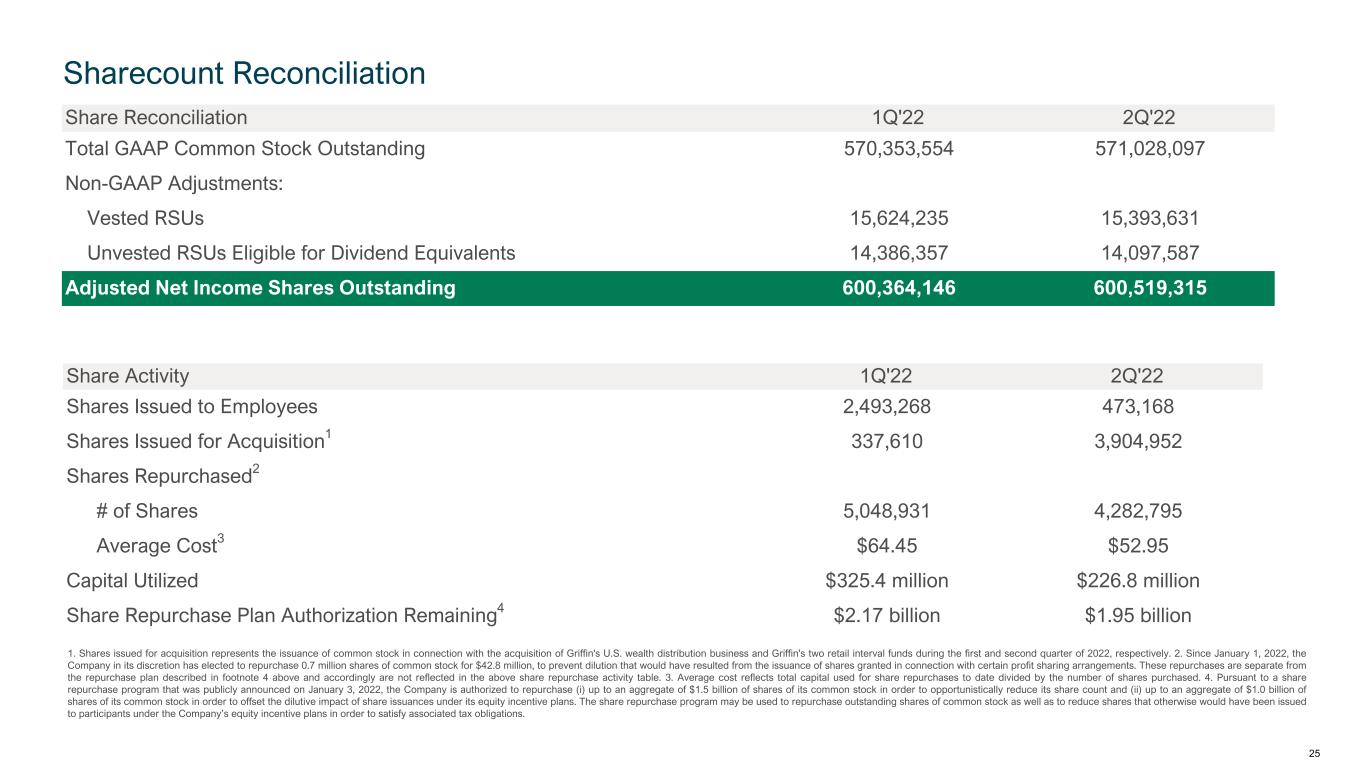This screenshot has width=1365, height=768.
Task: Select the Vested RSUs row label
Action: coord(149,218)
